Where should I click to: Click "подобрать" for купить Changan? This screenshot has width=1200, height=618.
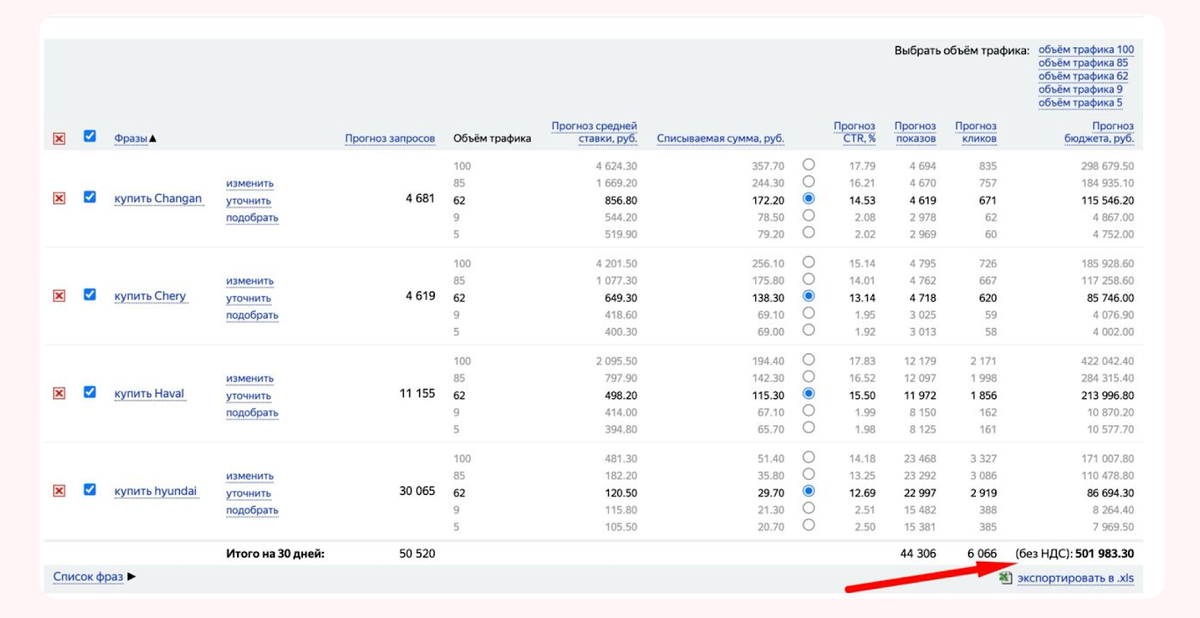tap(252, 217)
